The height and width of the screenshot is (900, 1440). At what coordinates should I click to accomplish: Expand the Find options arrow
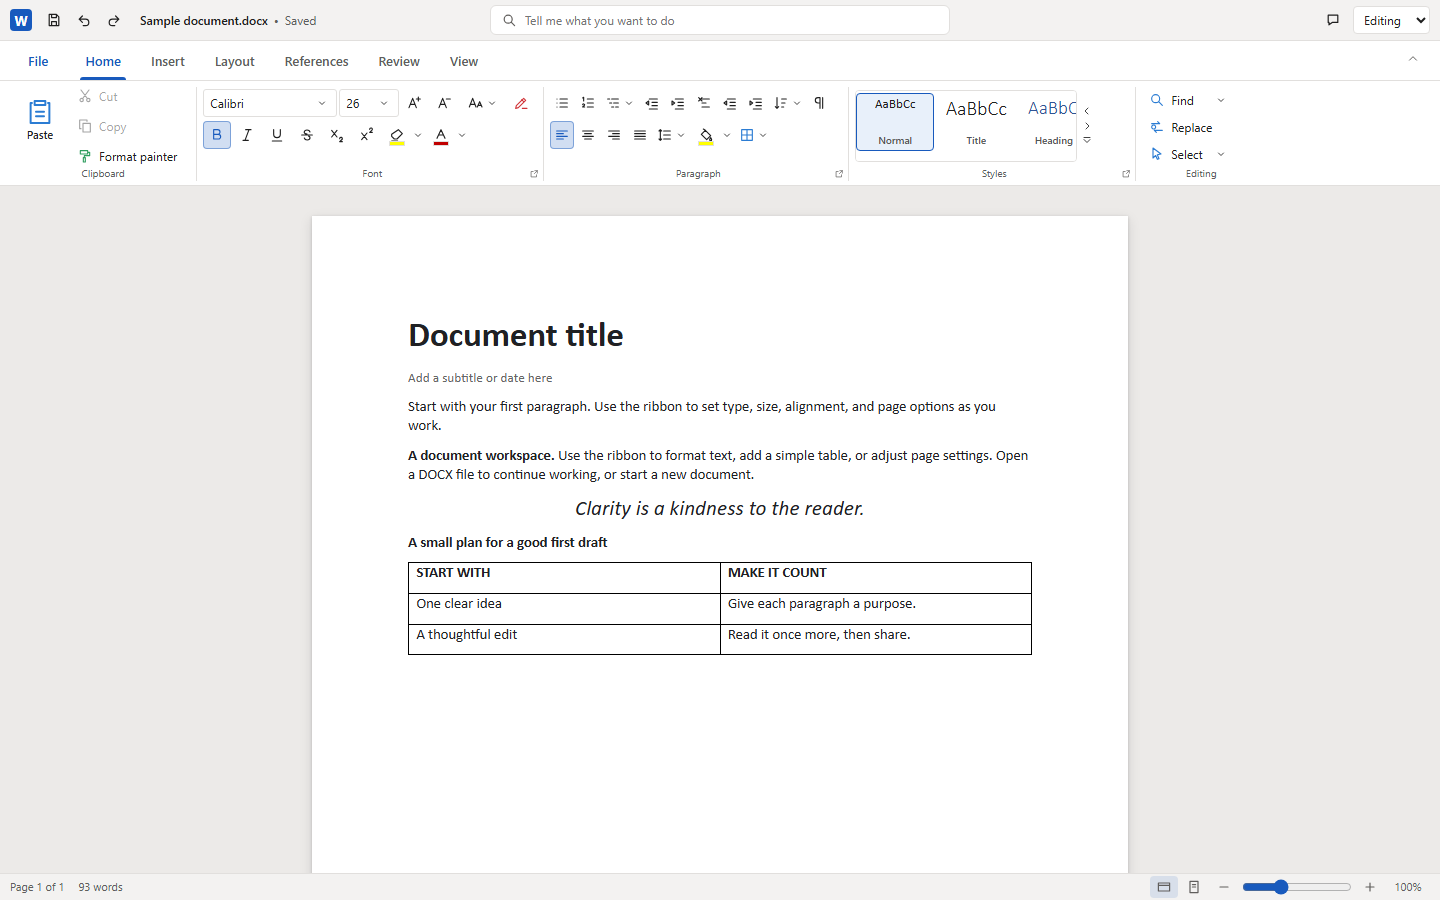click(1221, 100)
